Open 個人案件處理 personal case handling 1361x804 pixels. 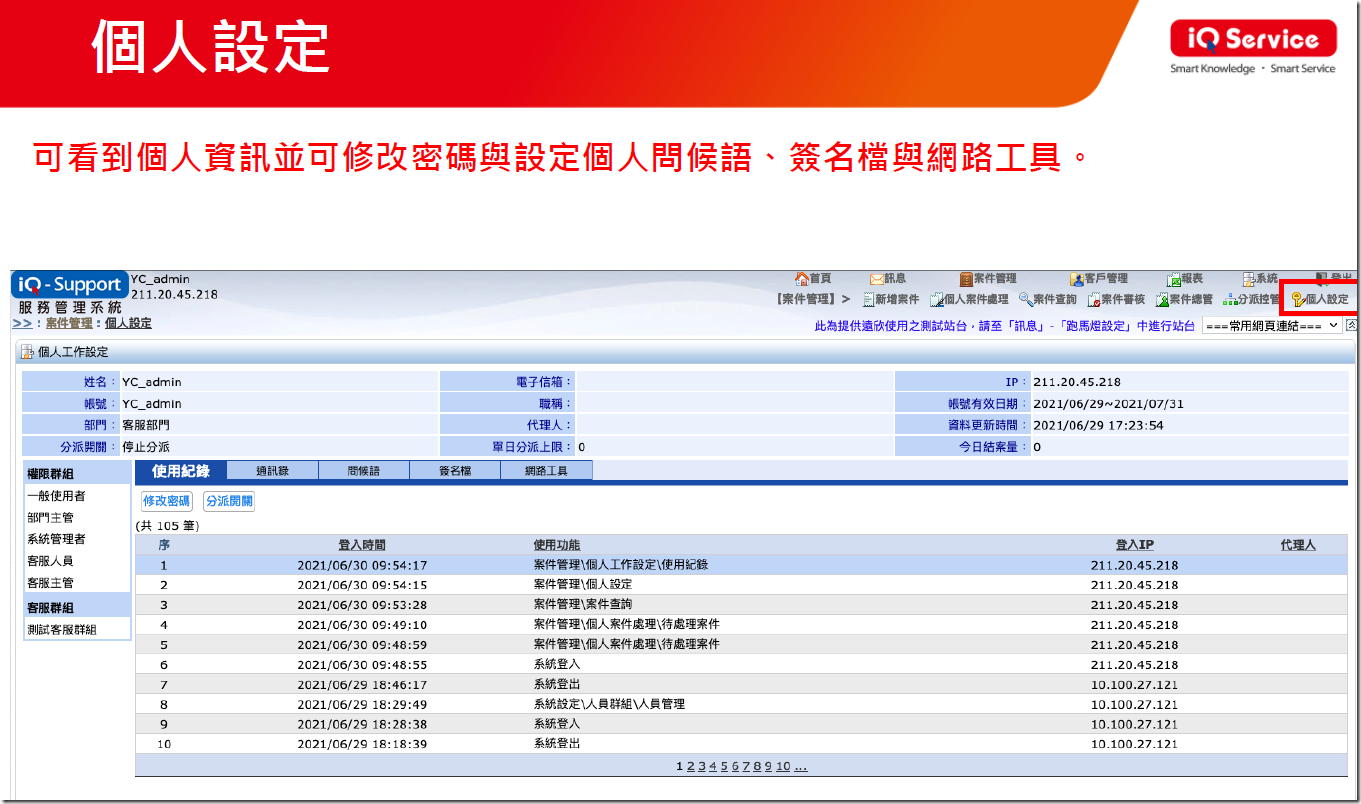tap(969, 299)
